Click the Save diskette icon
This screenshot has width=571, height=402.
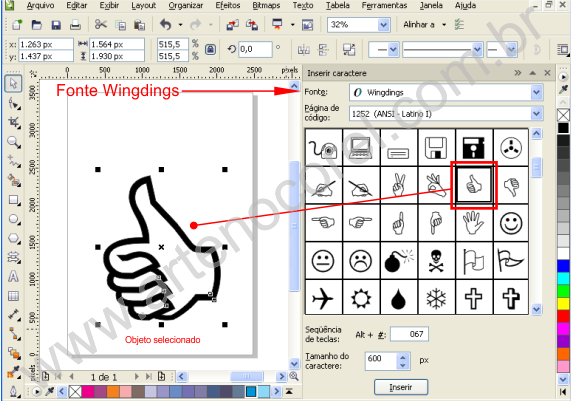(56, 25)
